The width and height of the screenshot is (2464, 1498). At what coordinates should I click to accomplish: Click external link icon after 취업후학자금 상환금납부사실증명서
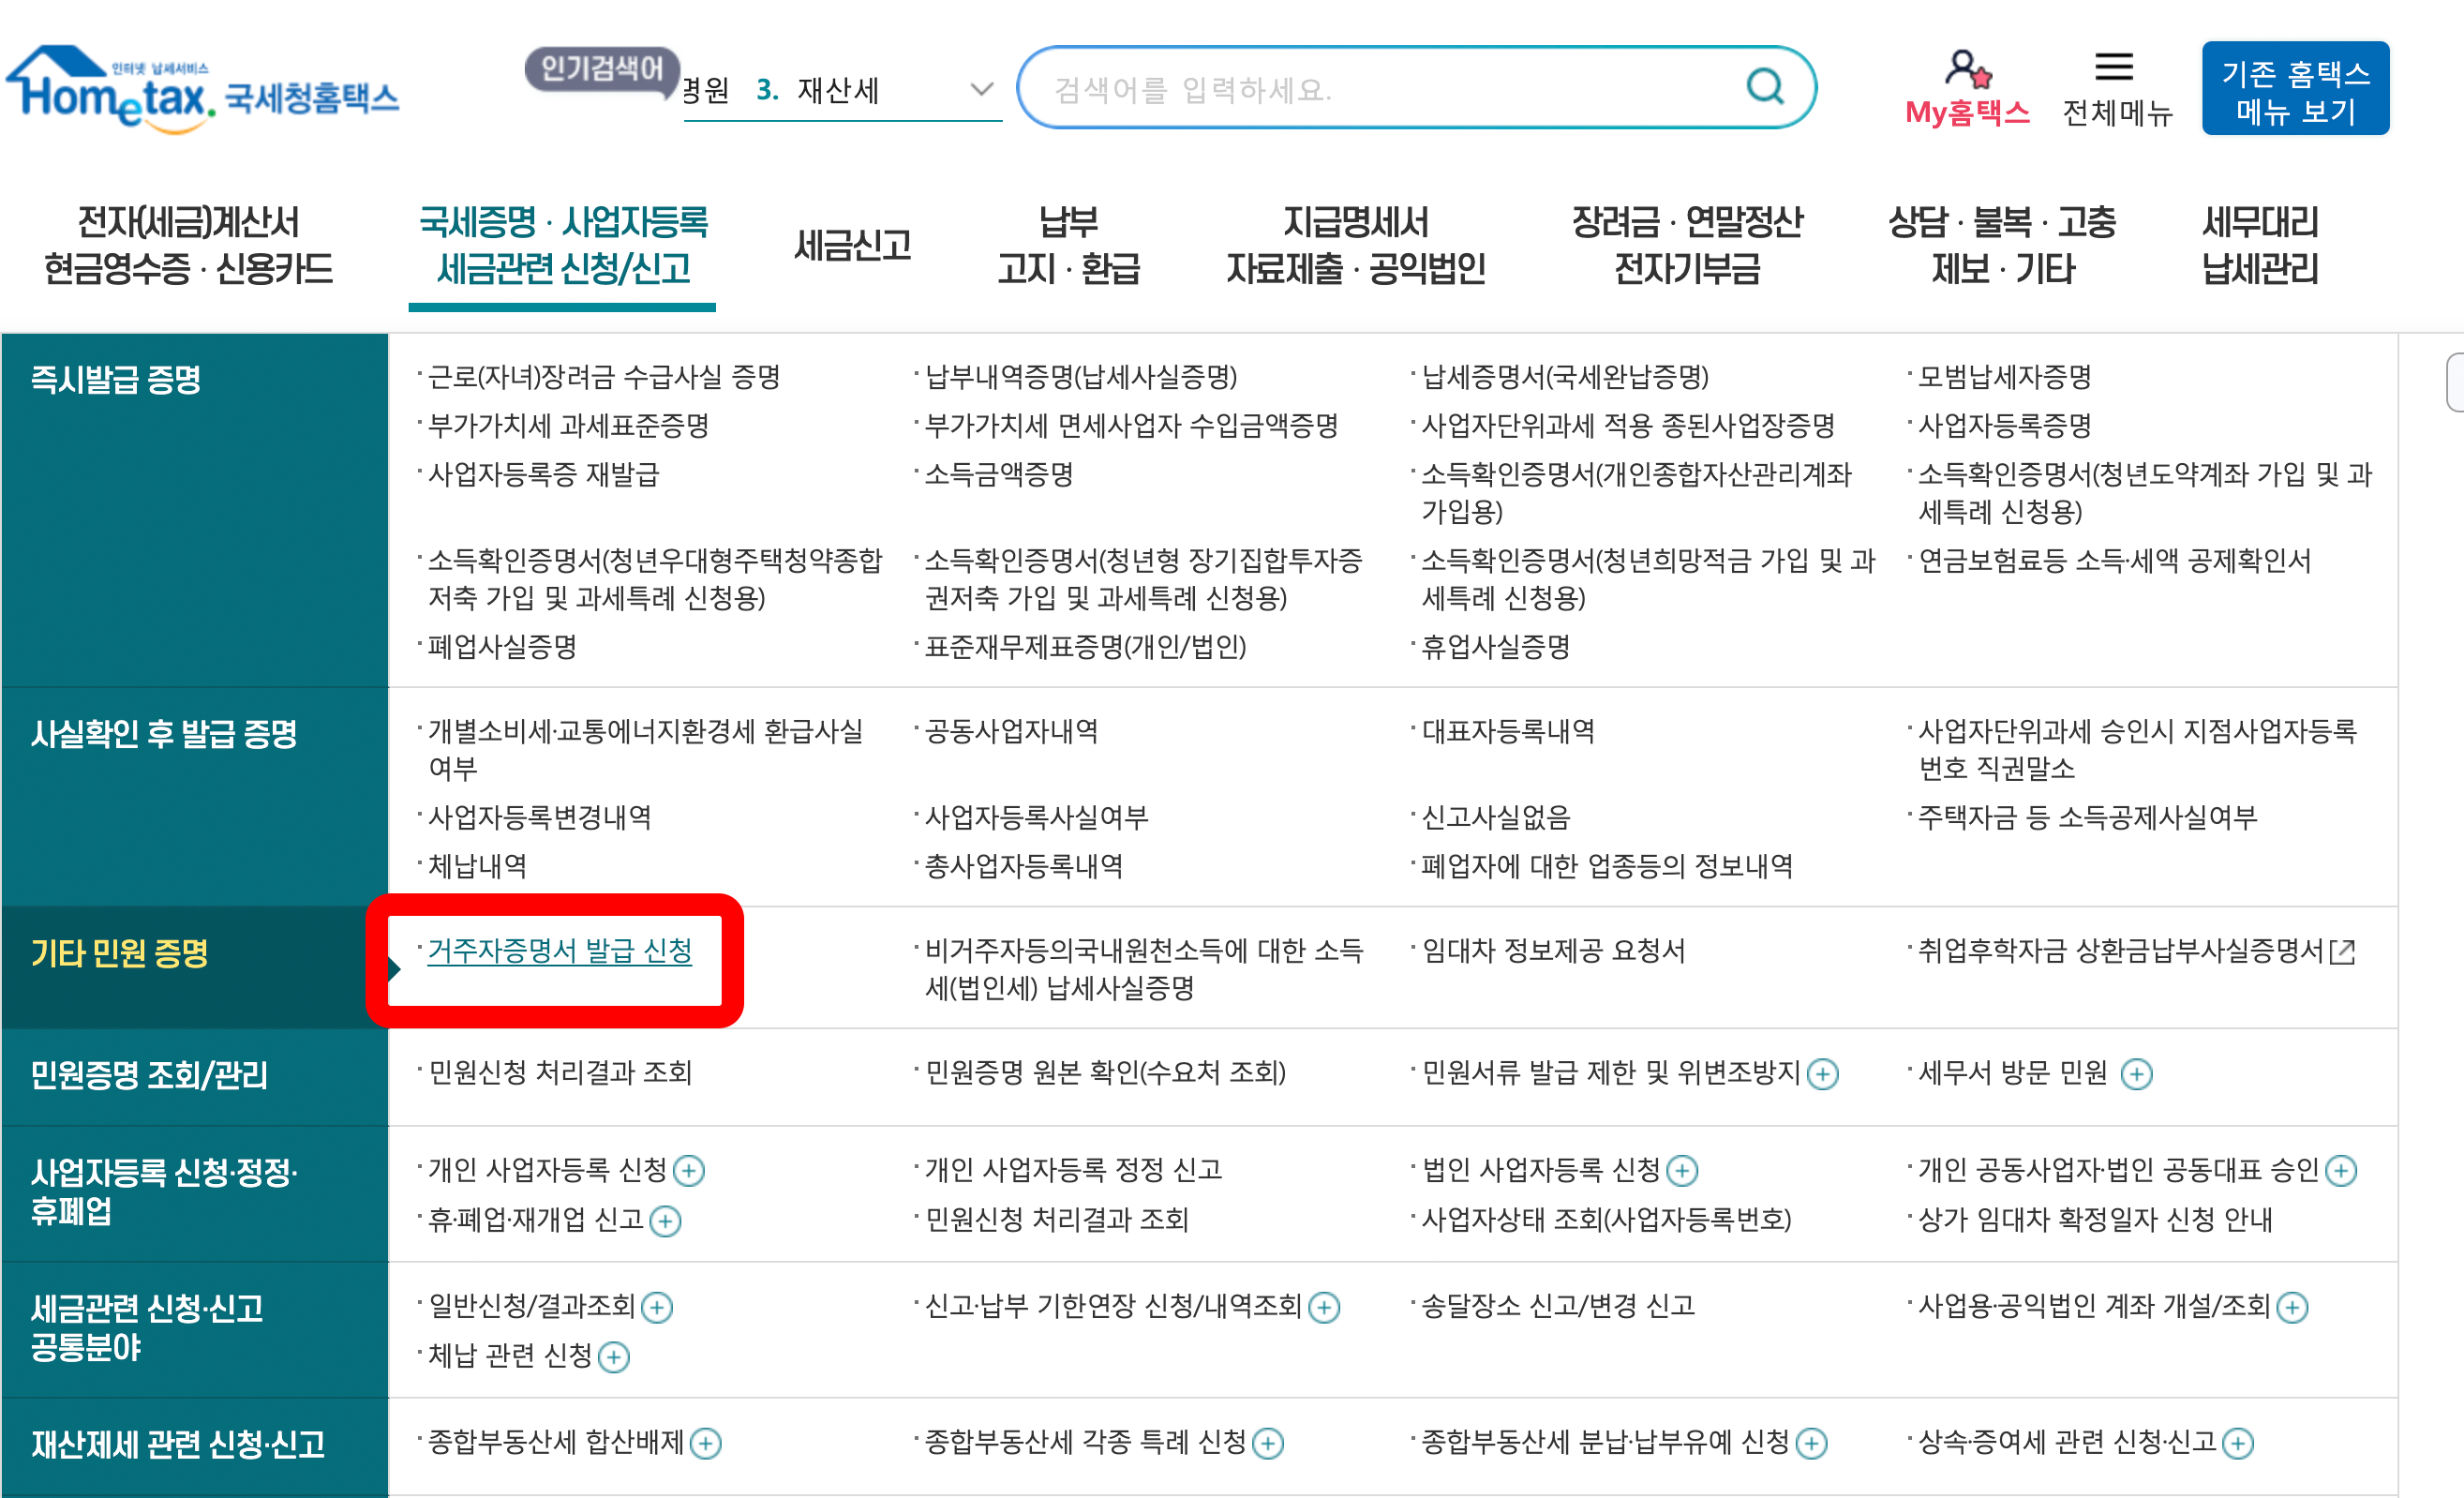[x=2343, y=952]
